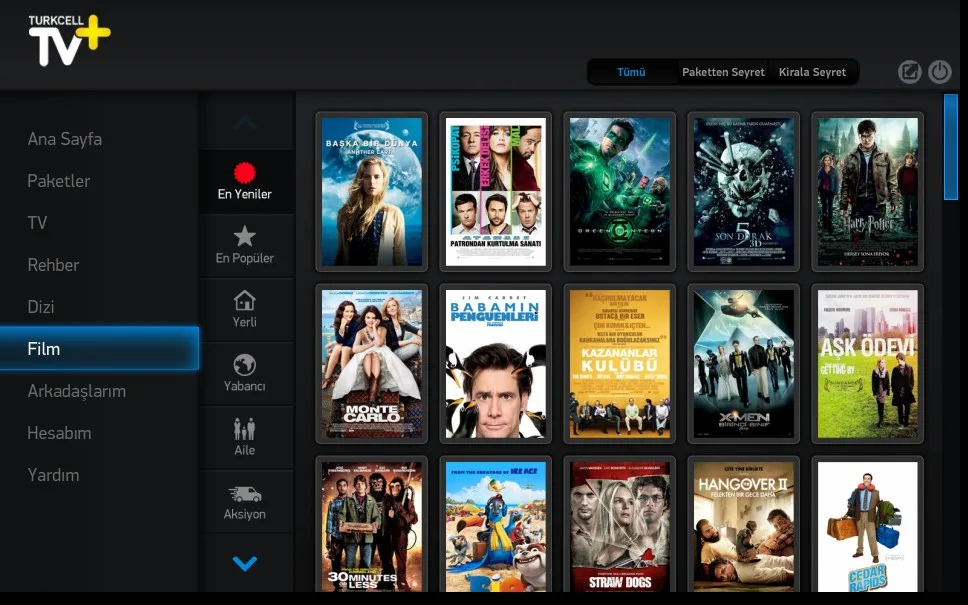
Task: Select the En Yeniler red dot icon
Action: 244,173
